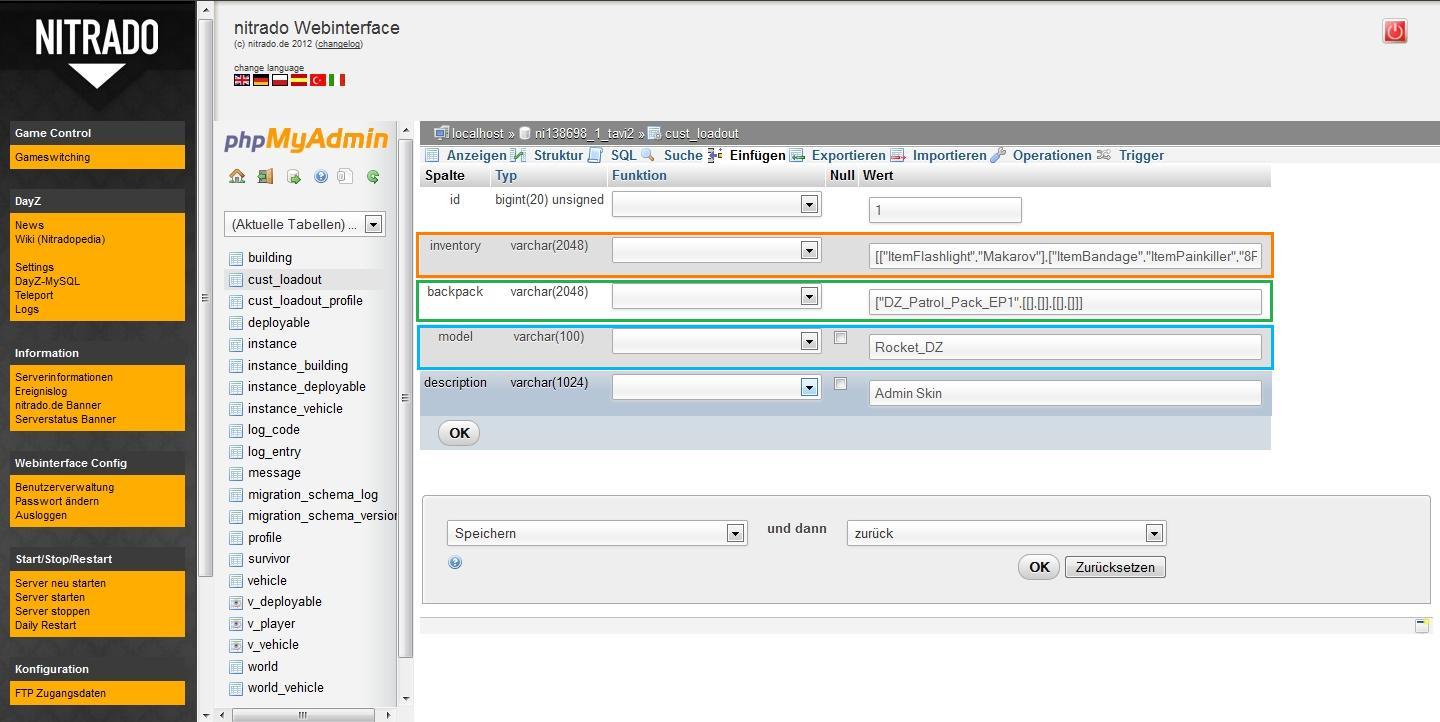Image resolution: width=1440 pixels, height=722 pixels.
Task: Open phpMyAdmin documentation blue question icon
Action: [x=321, y=176]
